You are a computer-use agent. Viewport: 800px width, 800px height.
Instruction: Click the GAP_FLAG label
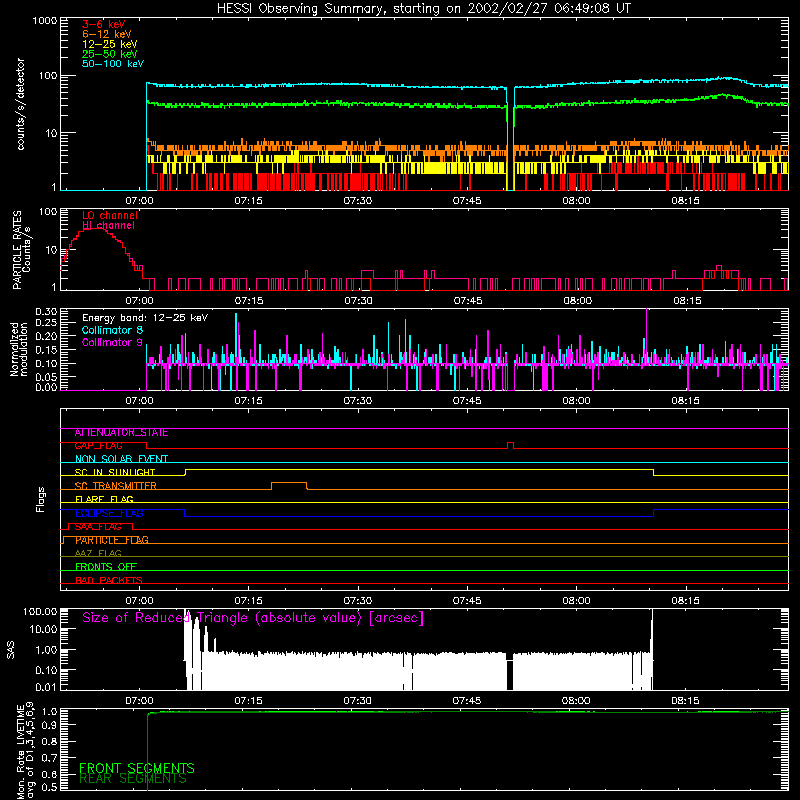point(98,446)
